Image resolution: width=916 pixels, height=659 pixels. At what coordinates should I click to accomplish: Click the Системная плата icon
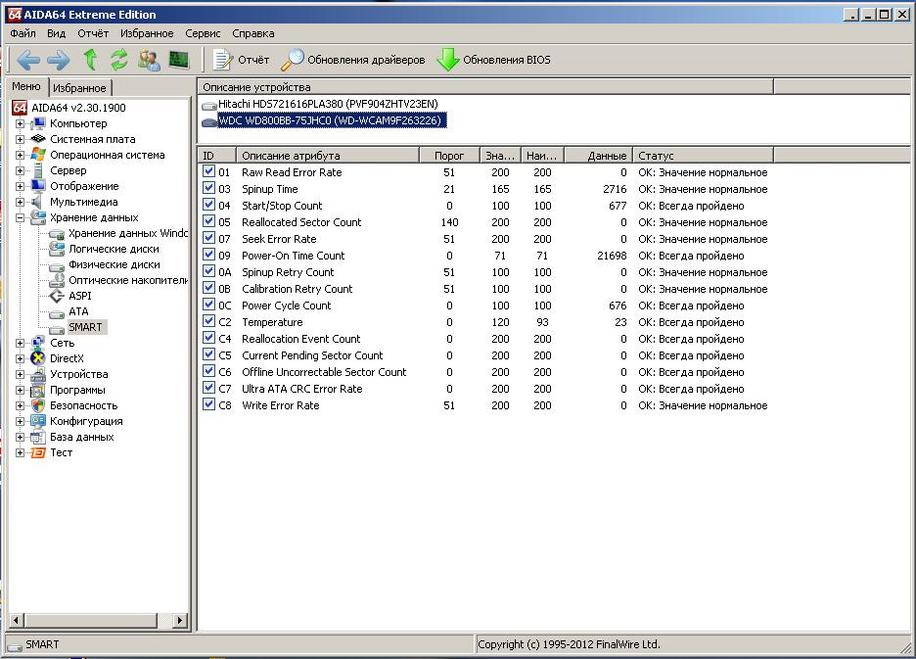[x=38, y=139]
